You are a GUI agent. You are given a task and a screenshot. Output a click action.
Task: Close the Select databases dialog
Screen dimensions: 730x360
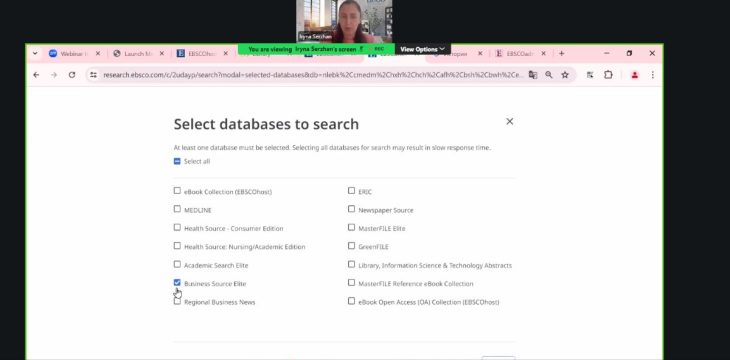509,122
